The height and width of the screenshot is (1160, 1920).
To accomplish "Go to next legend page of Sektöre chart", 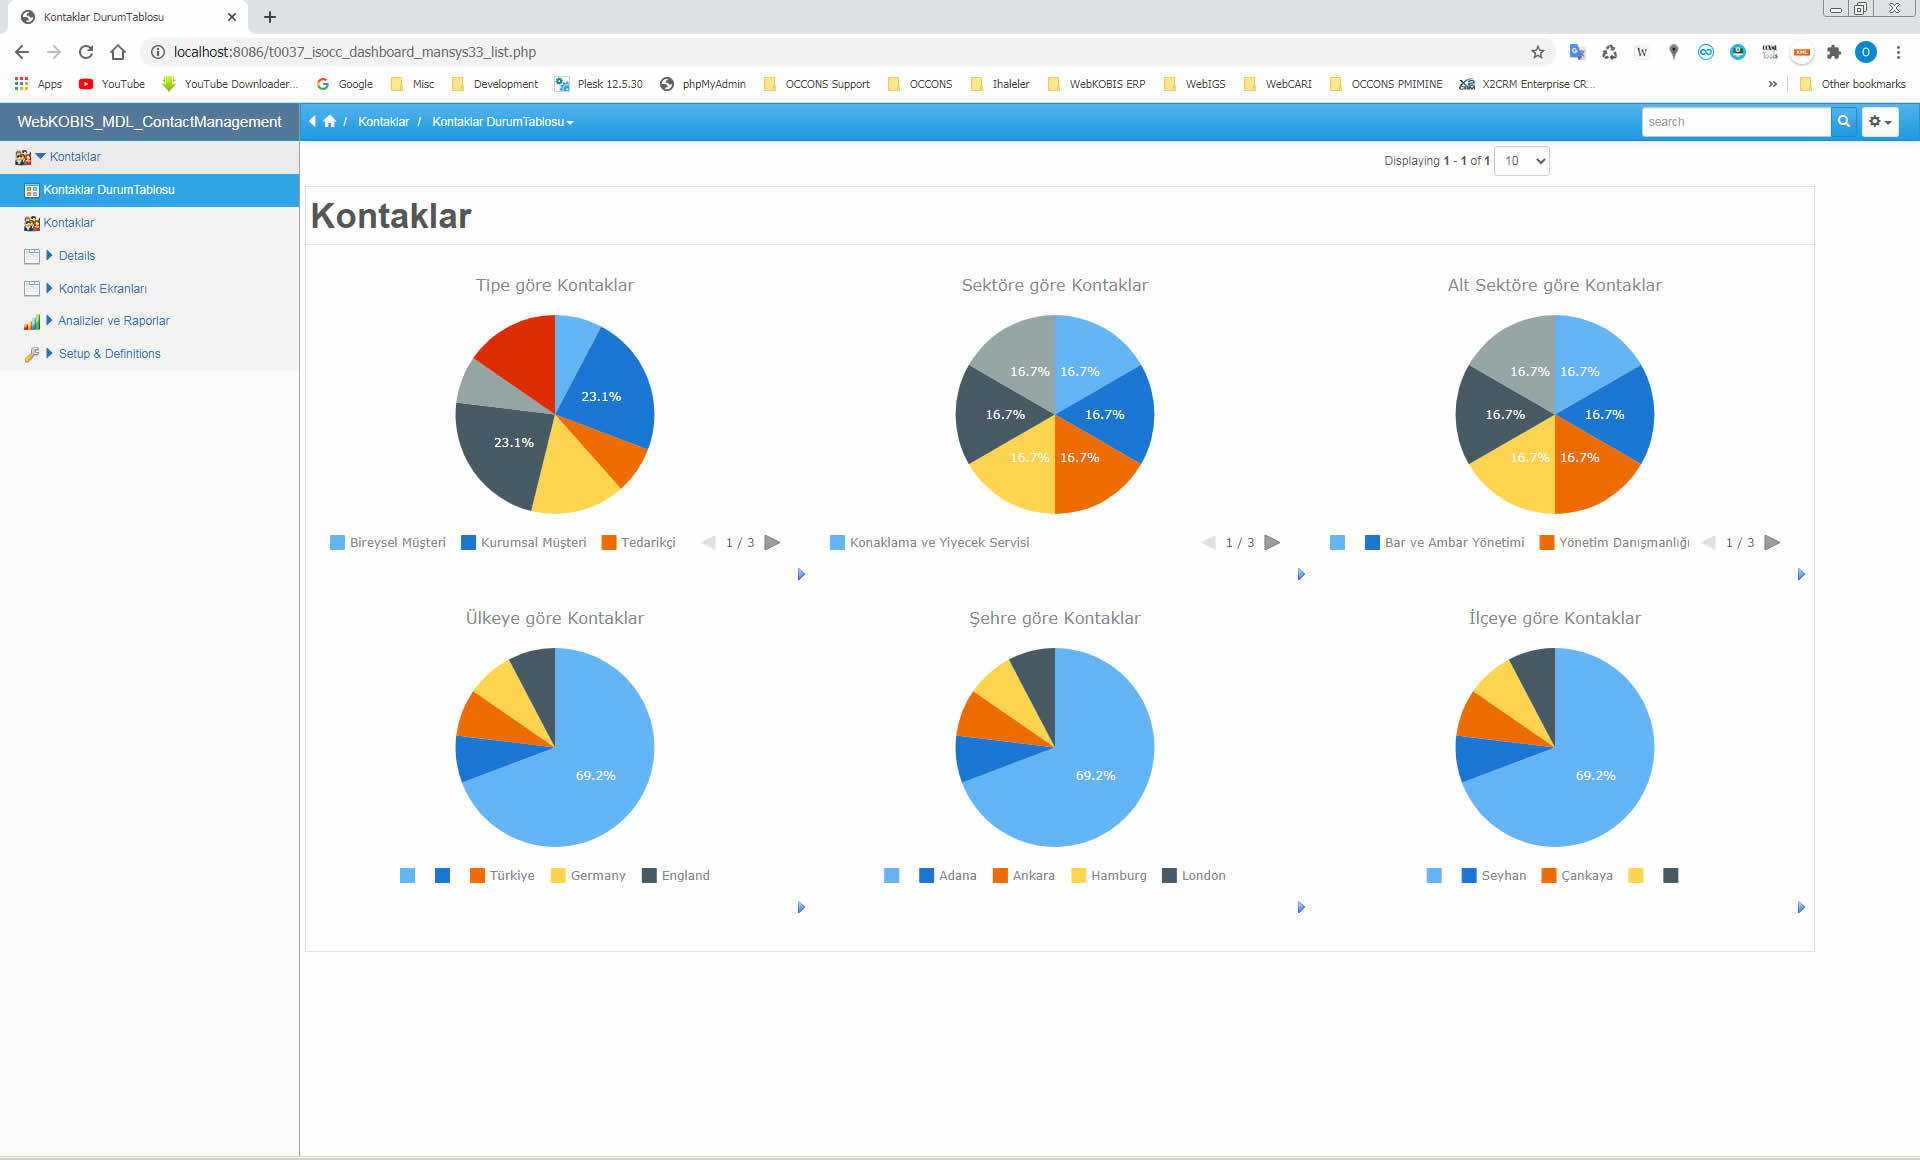I will pos(1272,542).
